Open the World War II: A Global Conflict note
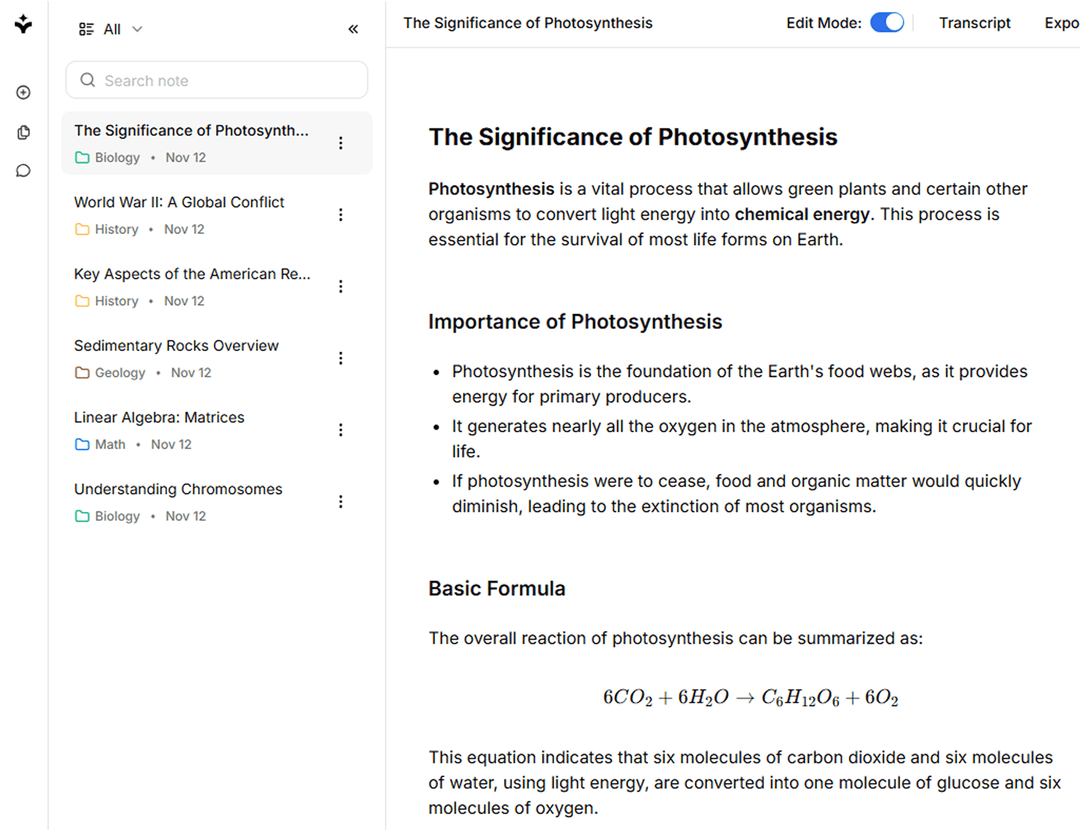This screenshot has width=1080, height=830. pos(179,202)
